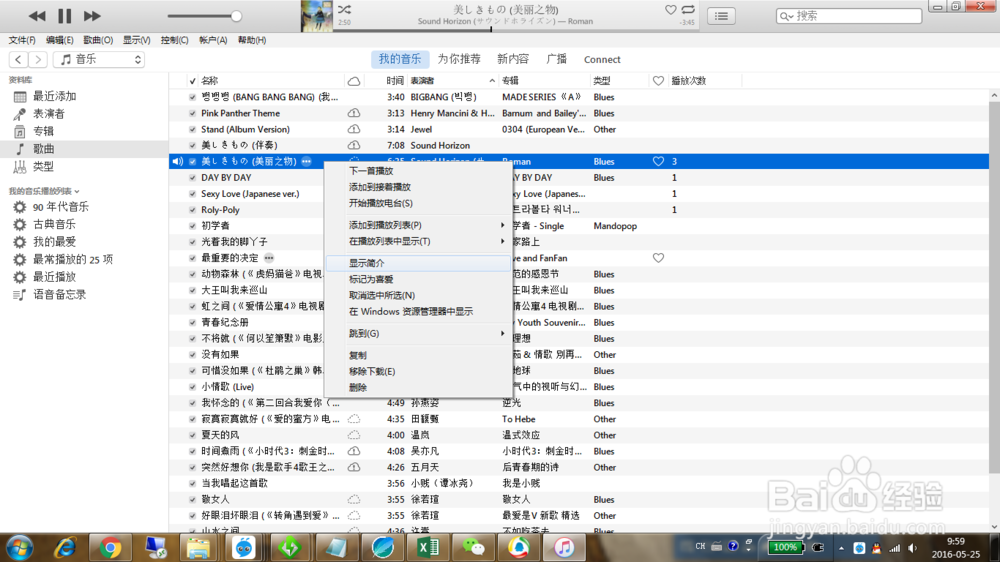This screenshot has width=1000, height=562.
Task: Pause the current song
Action: click(64, 16)
